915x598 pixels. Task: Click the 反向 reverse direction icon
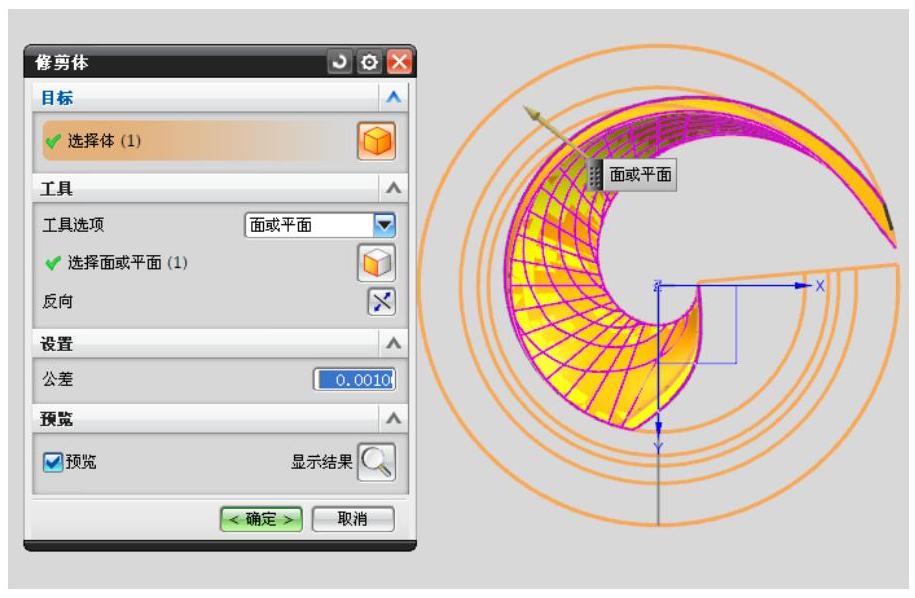pyautogui.click(x=382, y=302)
